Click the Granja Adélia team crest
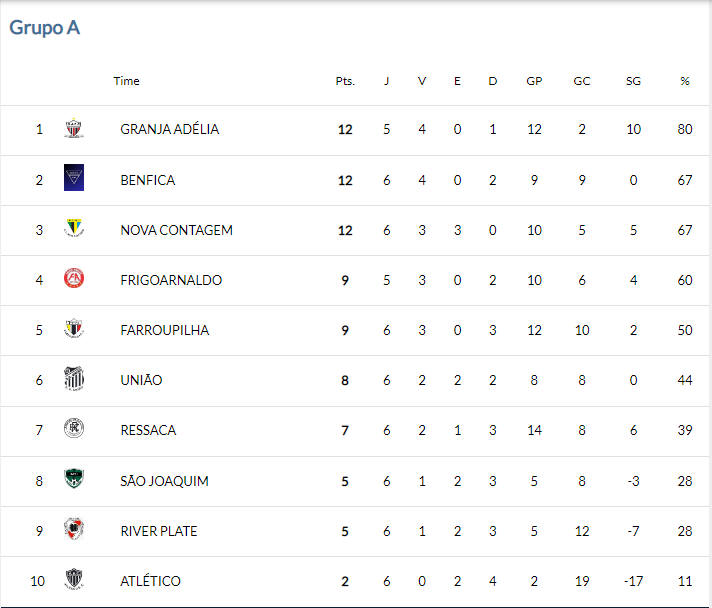712x608 pixels. pyautogui.click(x=74, y=128)
